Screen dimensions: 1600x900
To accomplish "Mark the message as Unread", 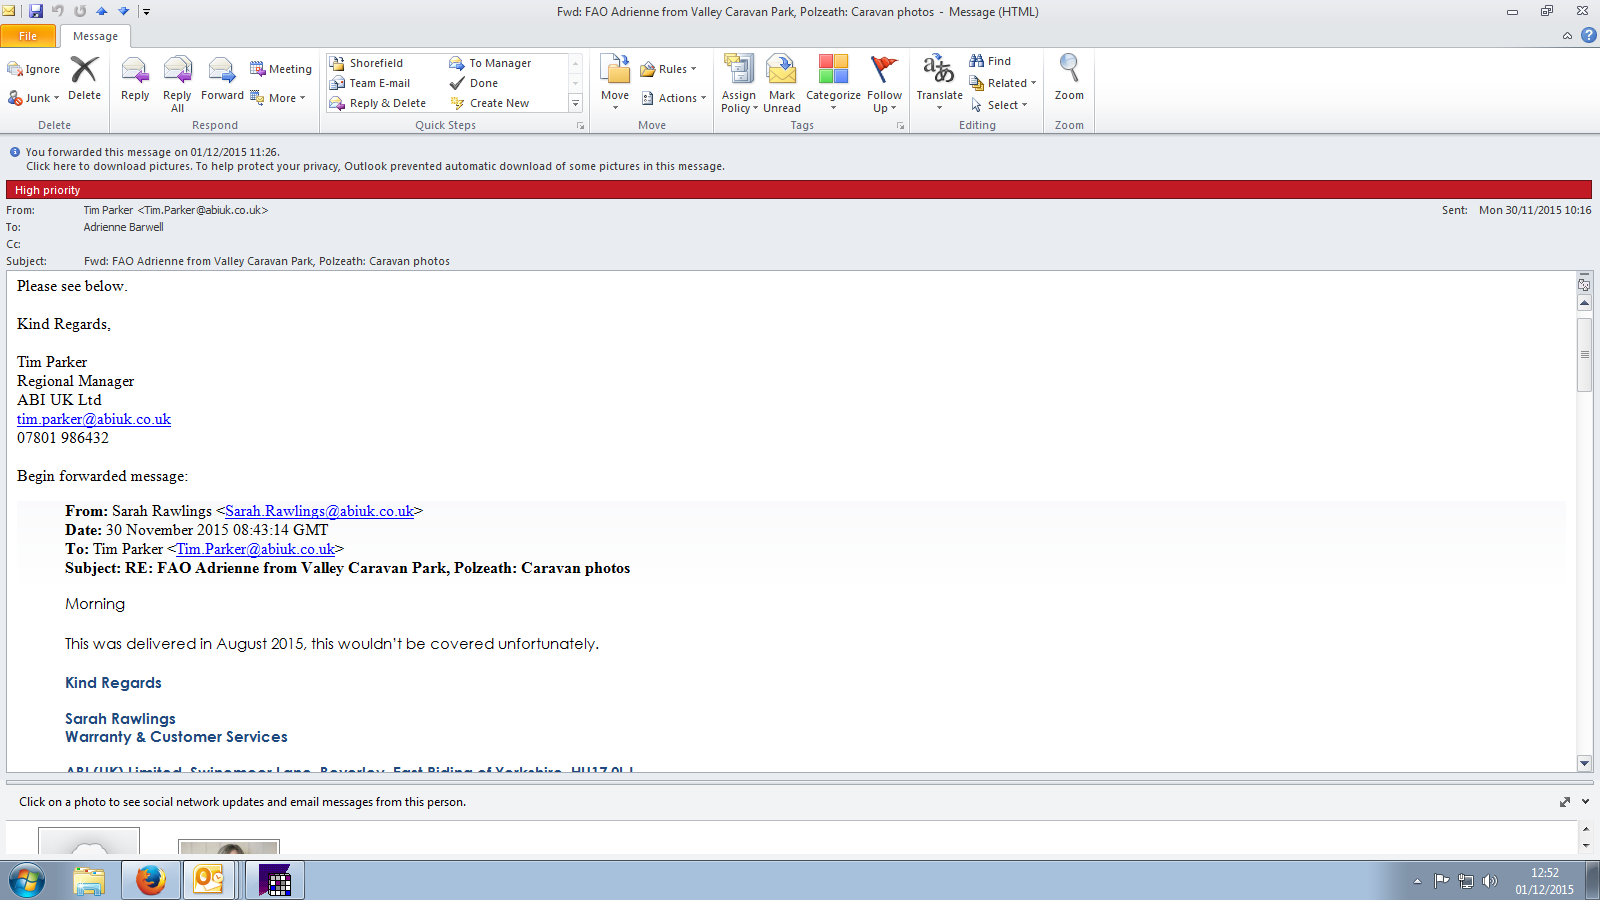I will pos(782,83).
